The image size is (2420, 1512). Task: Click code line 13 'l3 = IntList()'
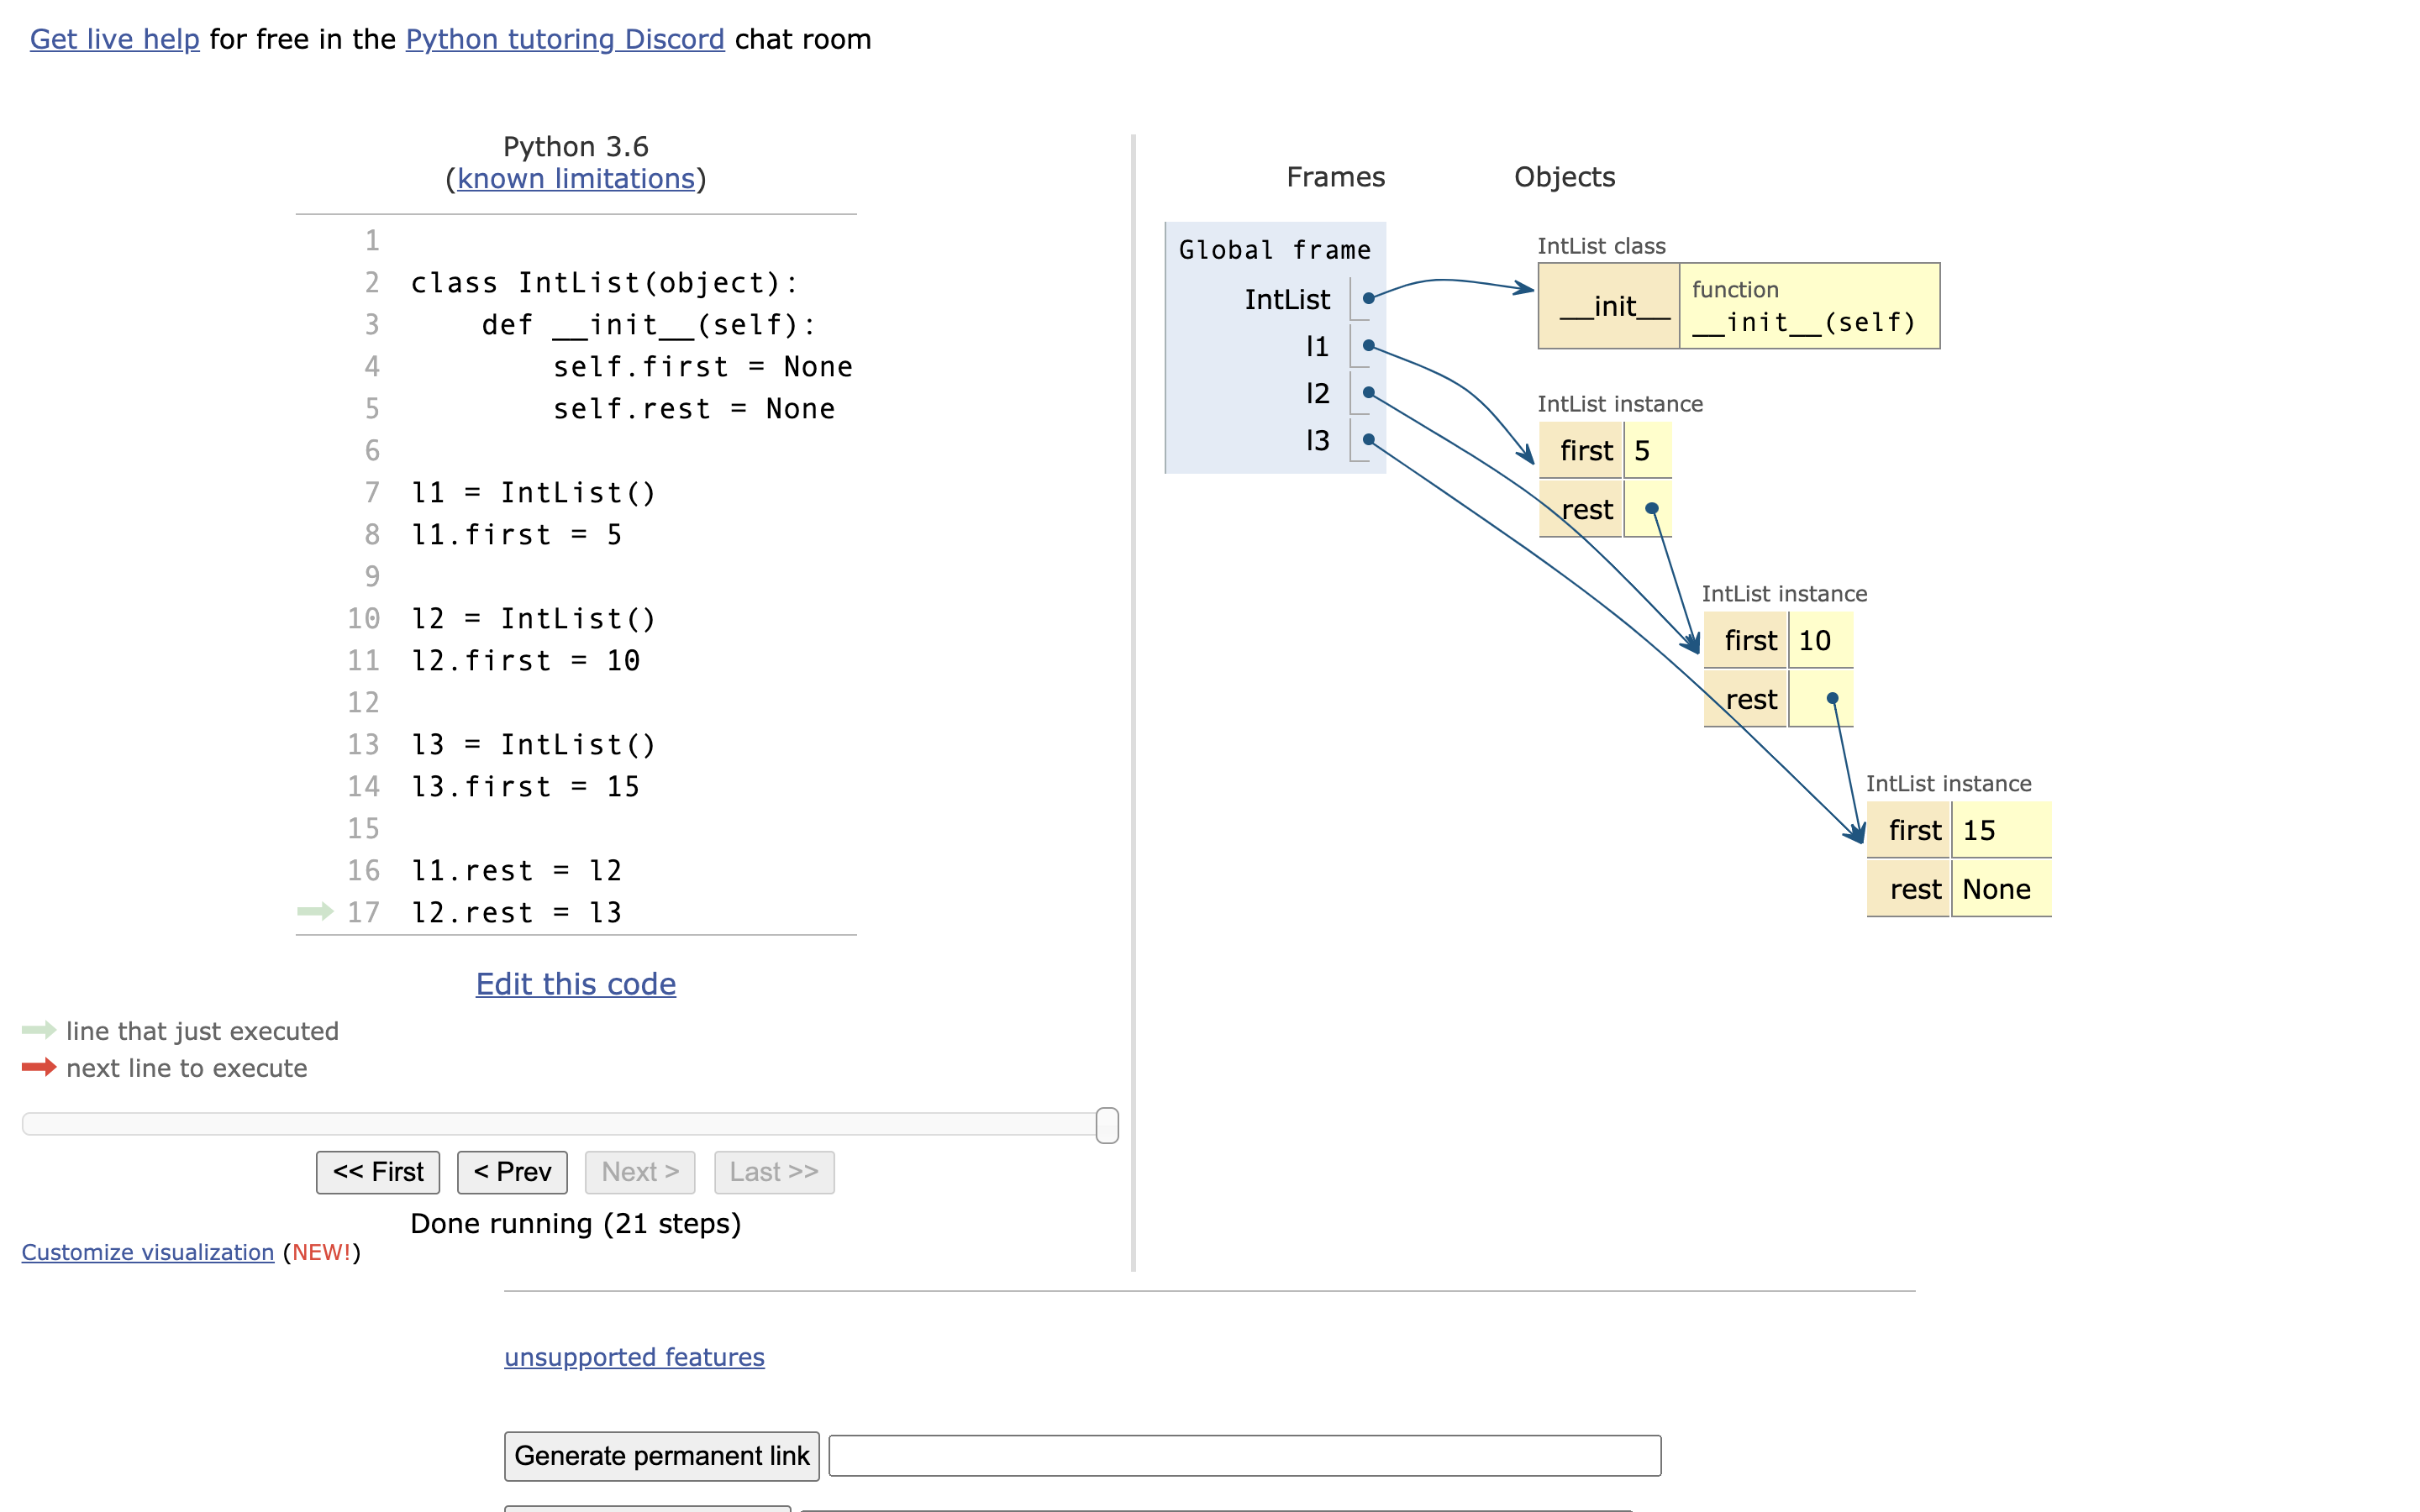tap(533, 745)
